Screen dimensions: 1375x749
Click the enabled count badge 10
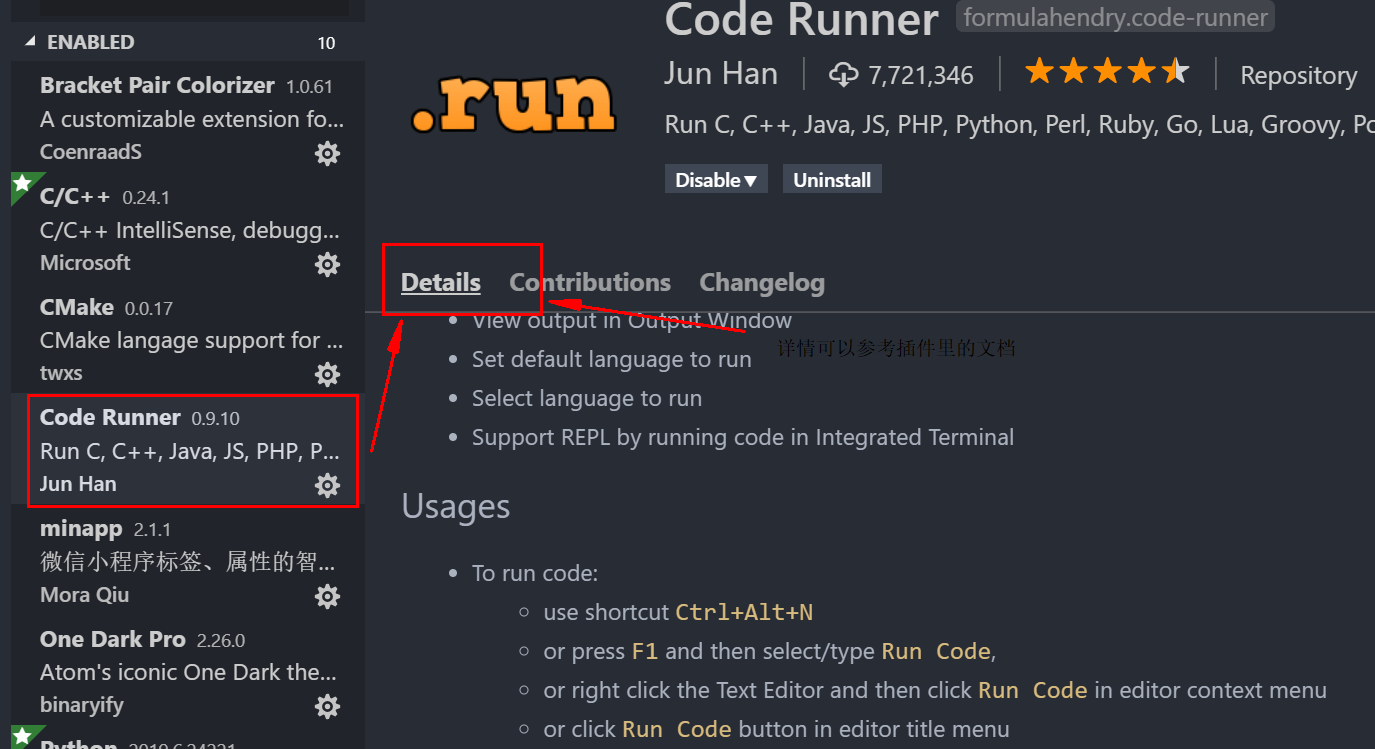pos(327,43)
